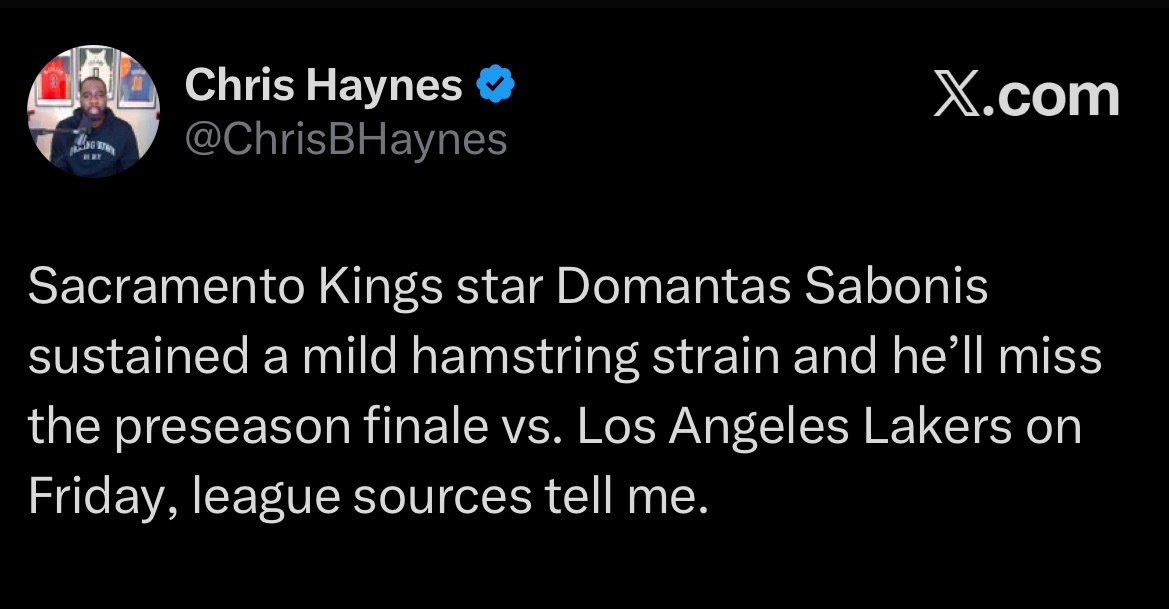The width and height of the screenshot is (1169, 609).
Task: Visit the @ChrisBHaynes handle
Action: [346, 139]
